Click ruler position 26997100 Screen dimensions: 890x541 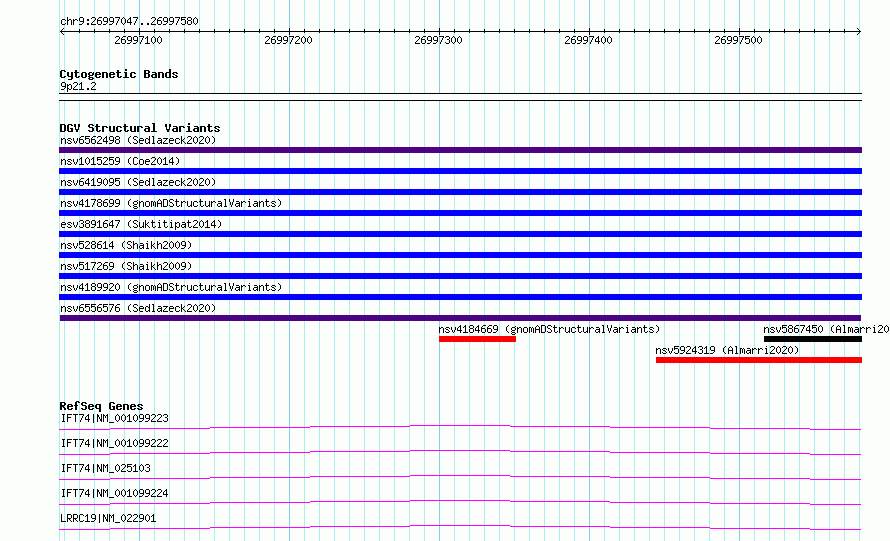[138, 40]
